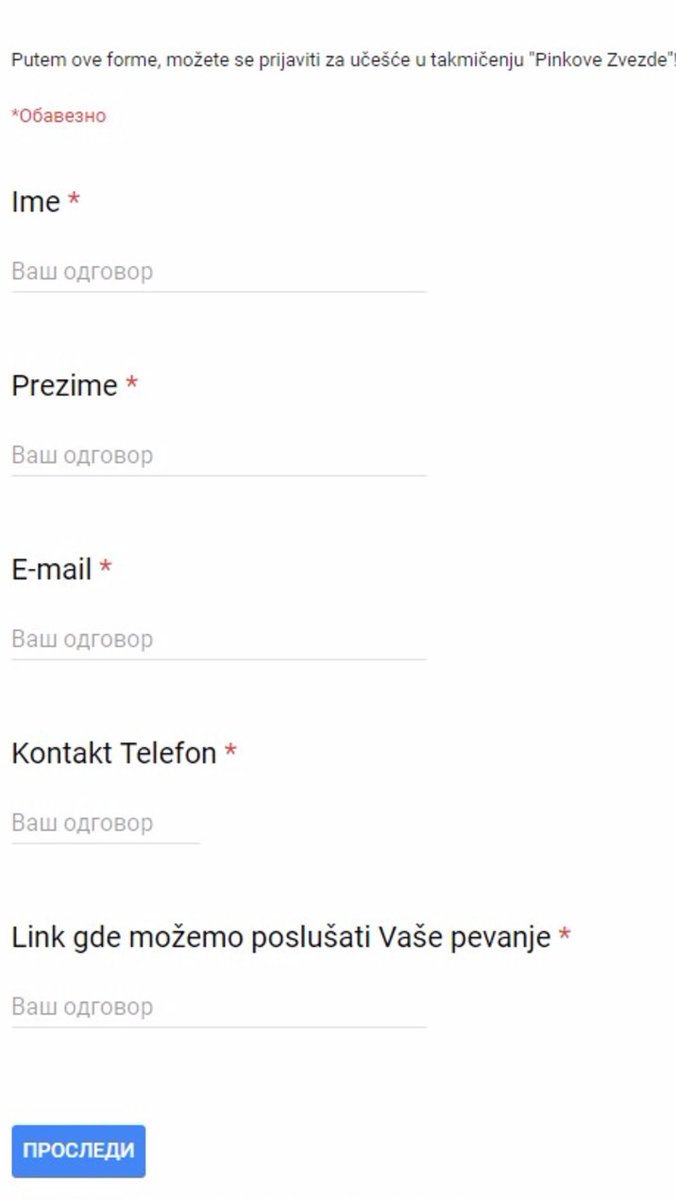676x1200 pixels.
Task: Click the red asterisk beside Prezime
Action: [x=131, y=384]
